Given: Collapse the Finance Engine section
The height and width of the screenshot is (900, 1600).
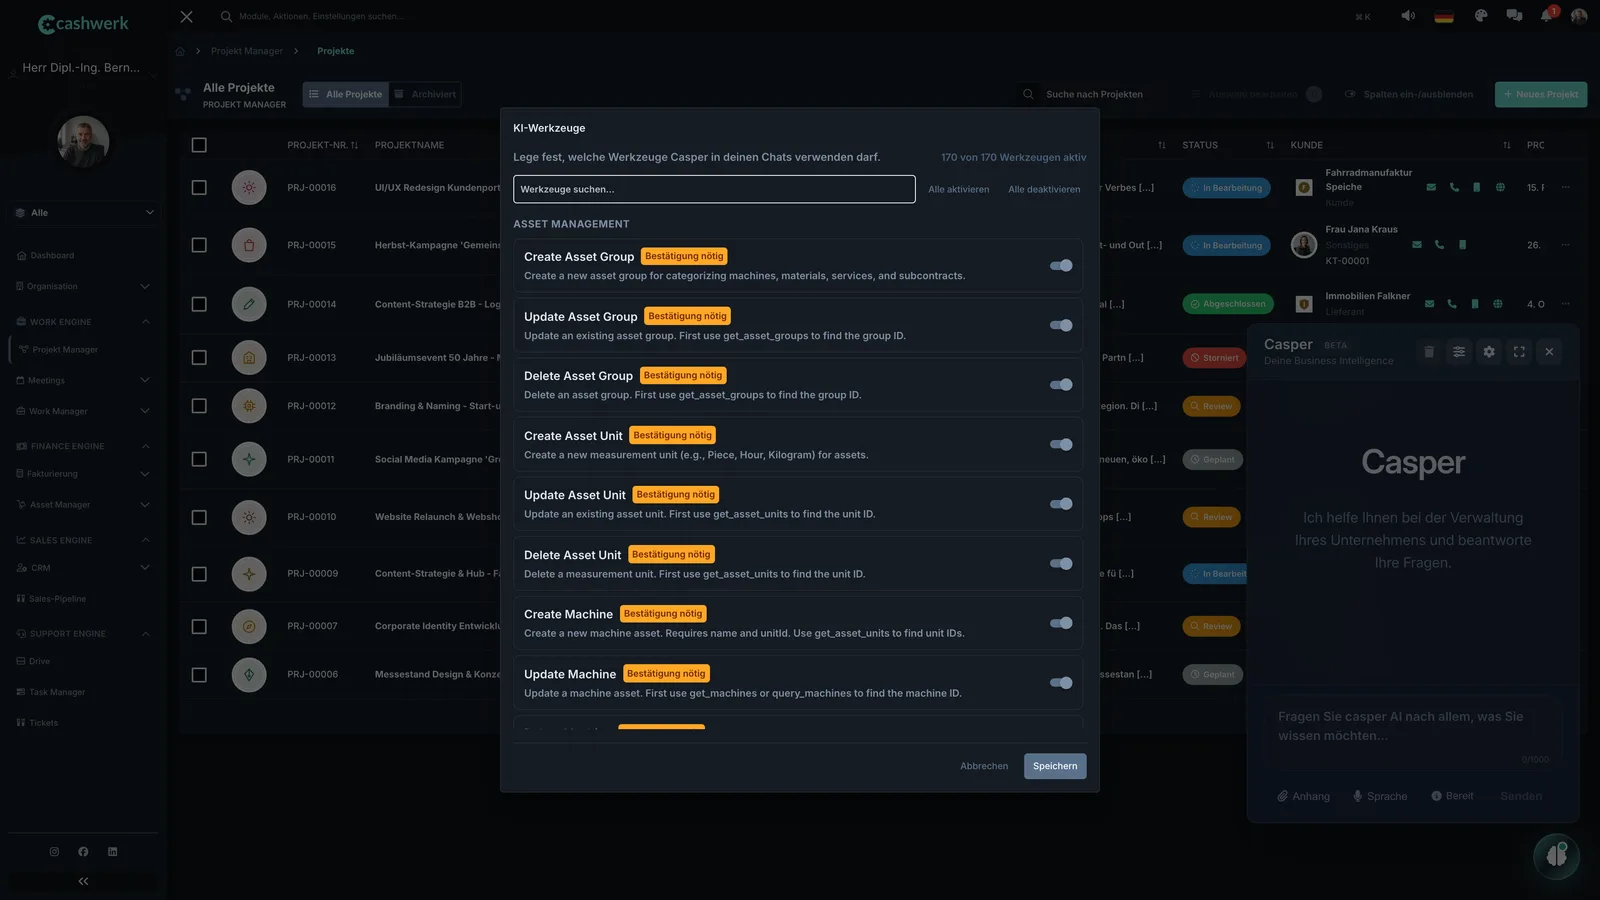Looking at the screenshot, I should pos(84,446).
